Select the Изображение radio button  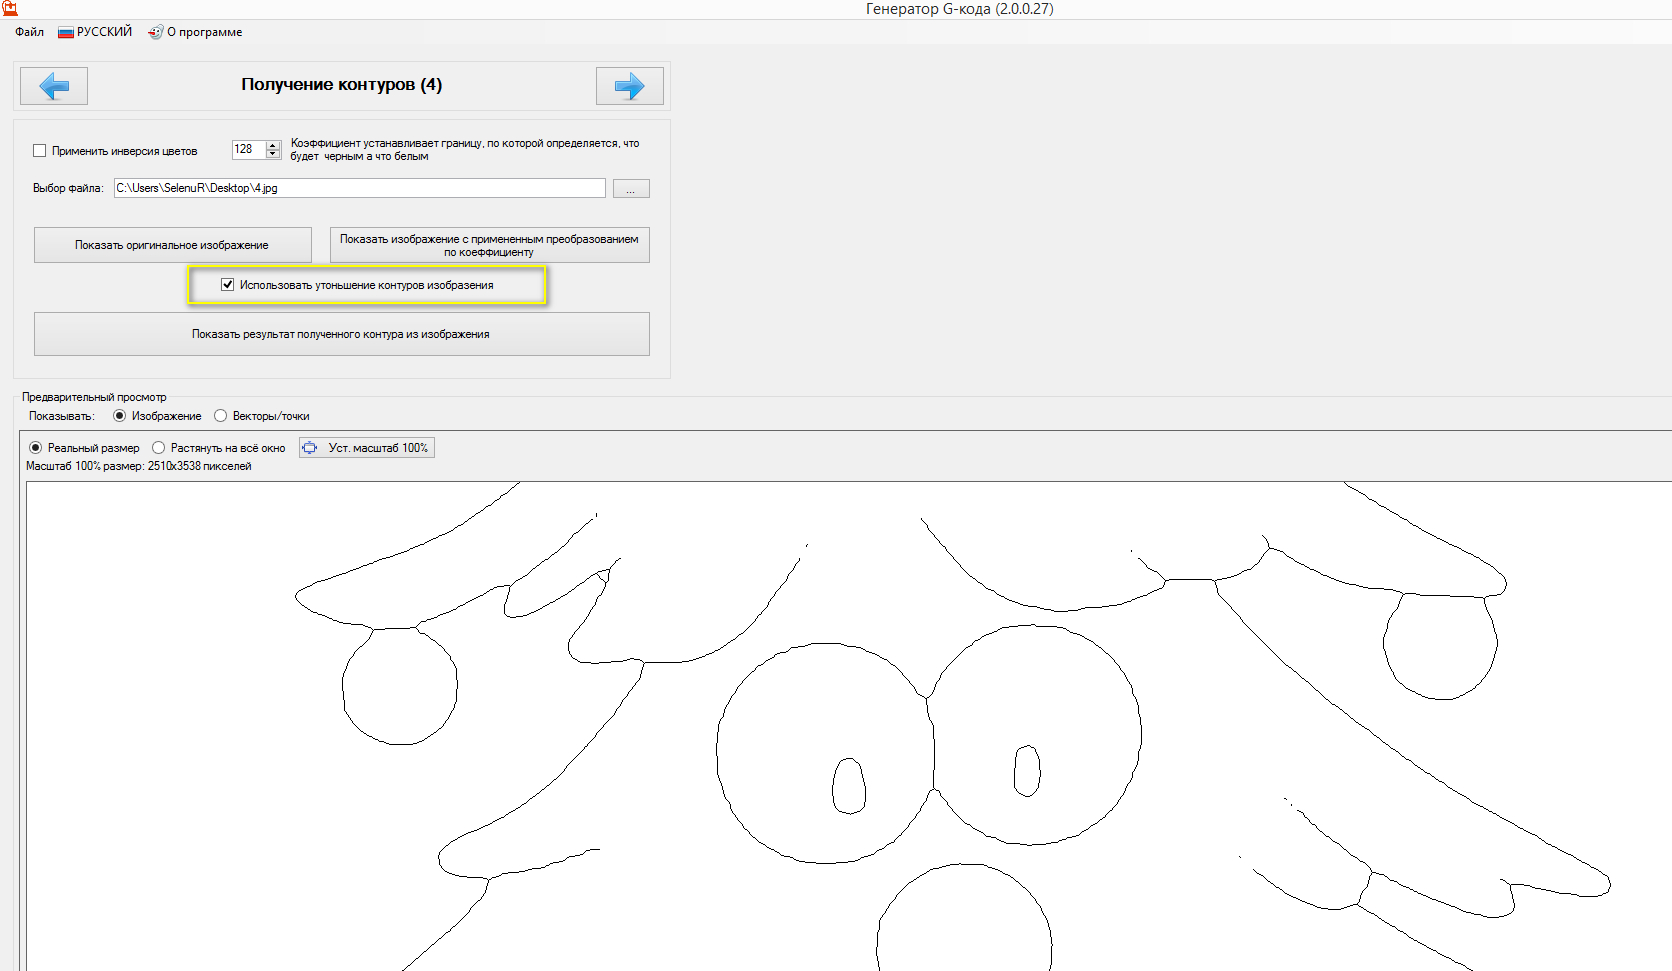(x=120, y=416)
